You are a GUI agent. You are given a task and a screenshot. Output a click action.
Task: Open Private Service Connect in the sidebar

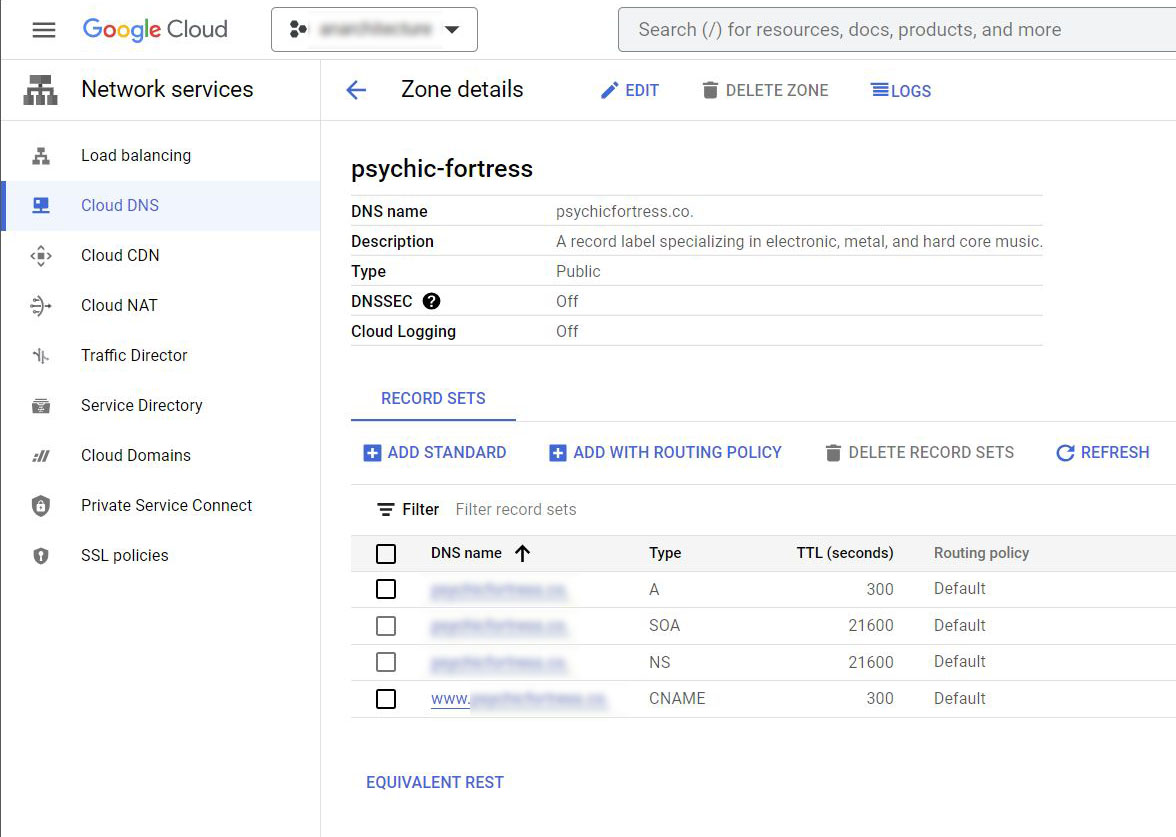pyautogui.click(x=166, y=506)
